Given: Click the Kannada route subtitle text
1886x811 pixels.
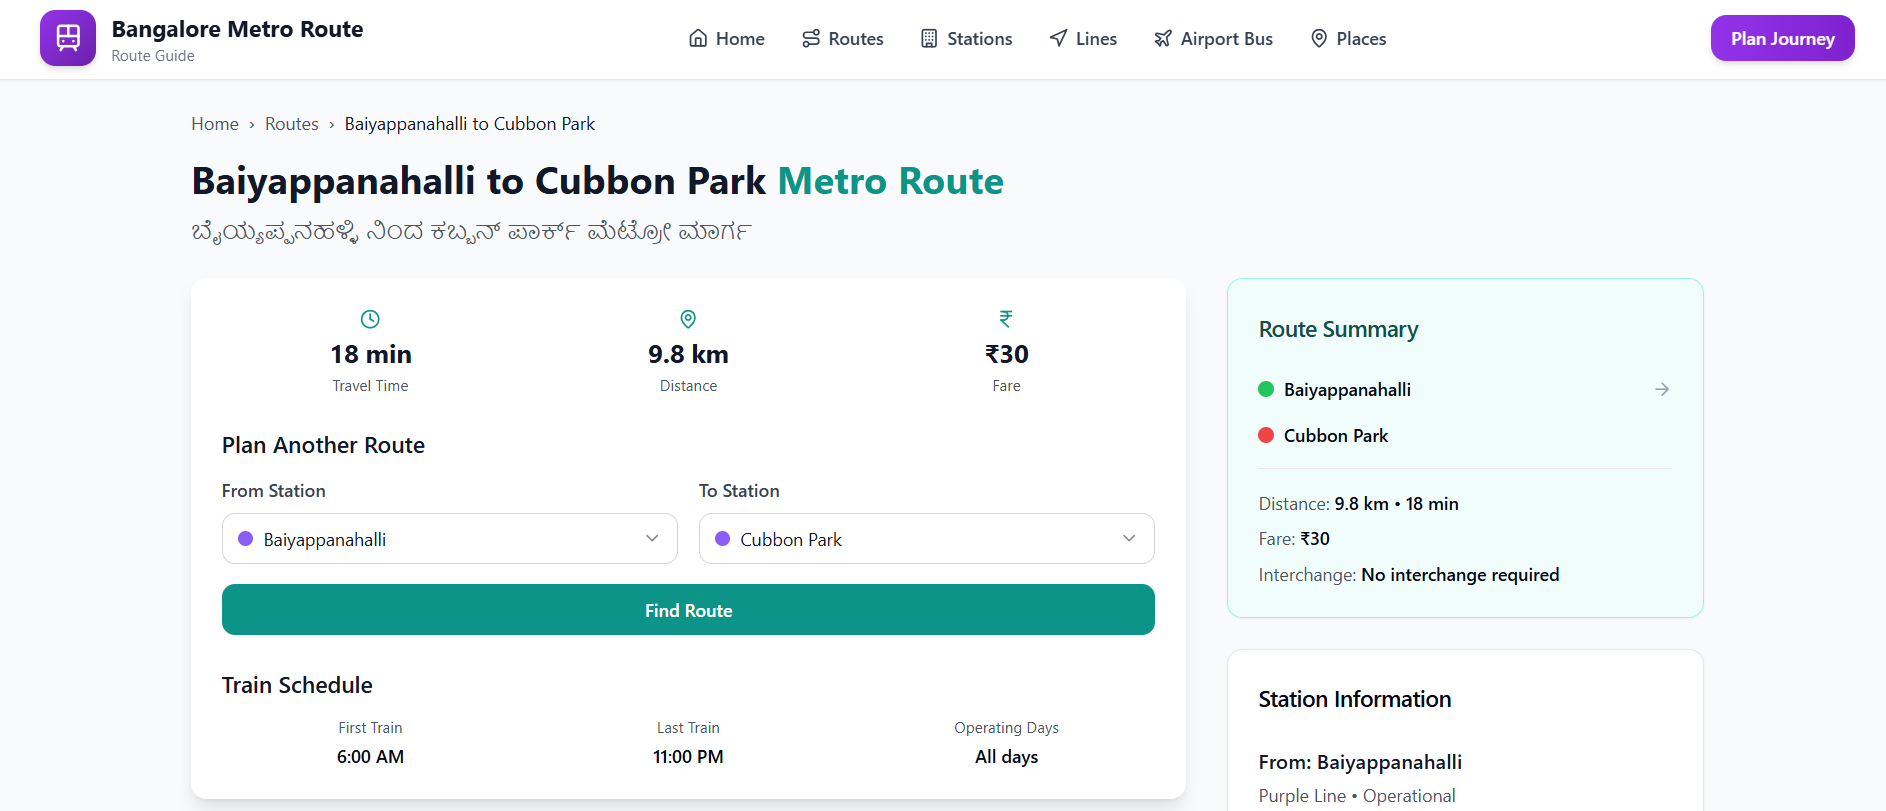Looking at the screenshot, I should point(471,232).
